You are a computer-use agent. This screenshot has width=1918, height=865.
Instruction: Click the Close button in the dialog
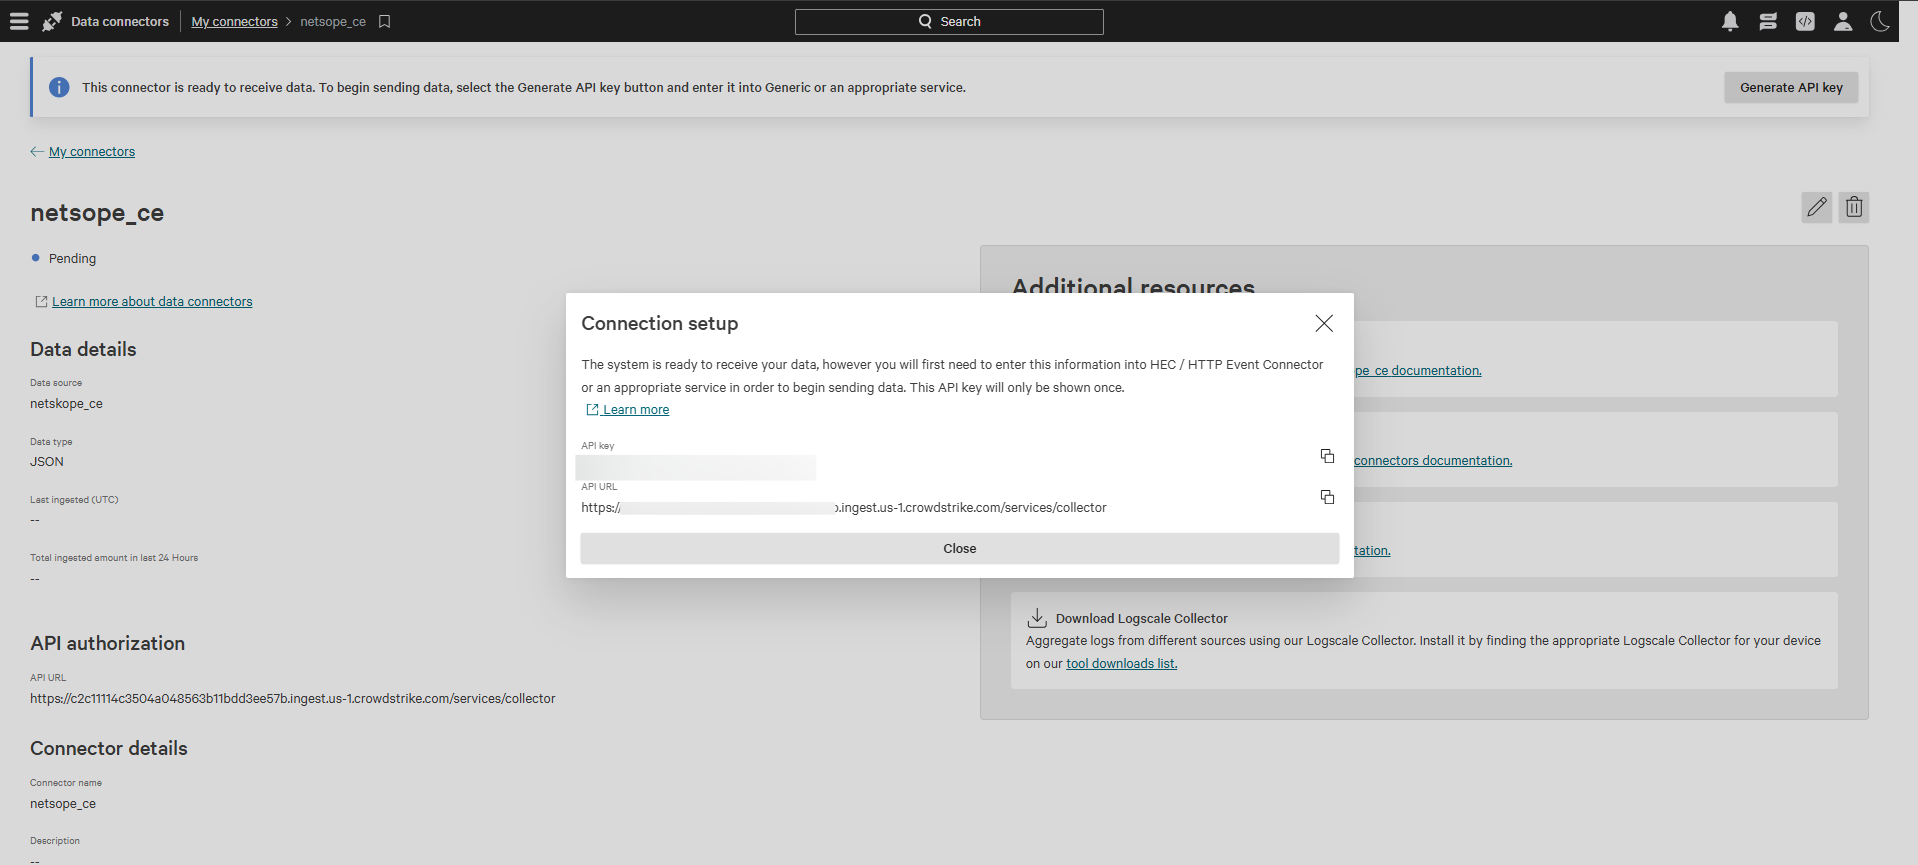[960, 548]
